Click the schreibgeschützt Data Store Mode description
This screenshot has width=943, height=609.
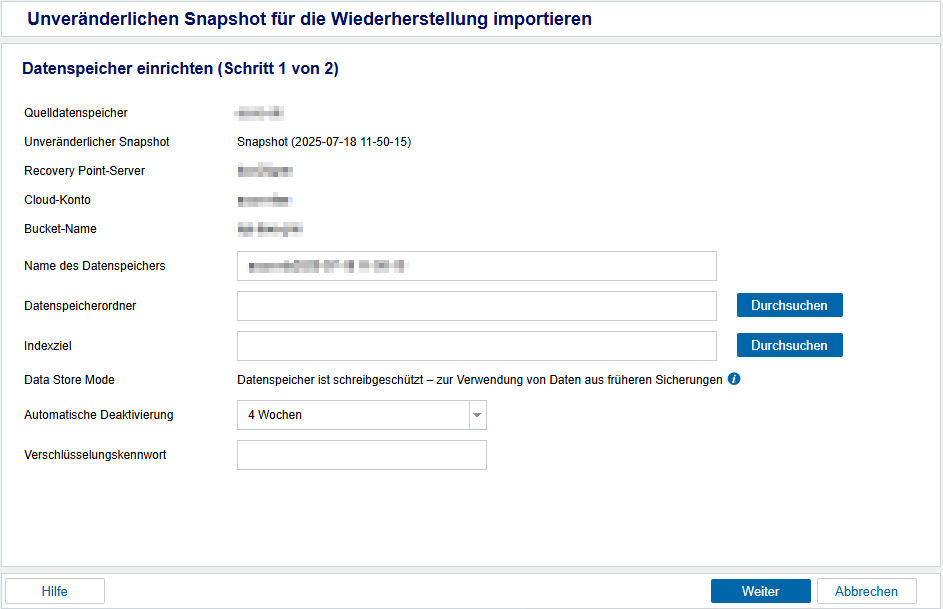point(479,380)
